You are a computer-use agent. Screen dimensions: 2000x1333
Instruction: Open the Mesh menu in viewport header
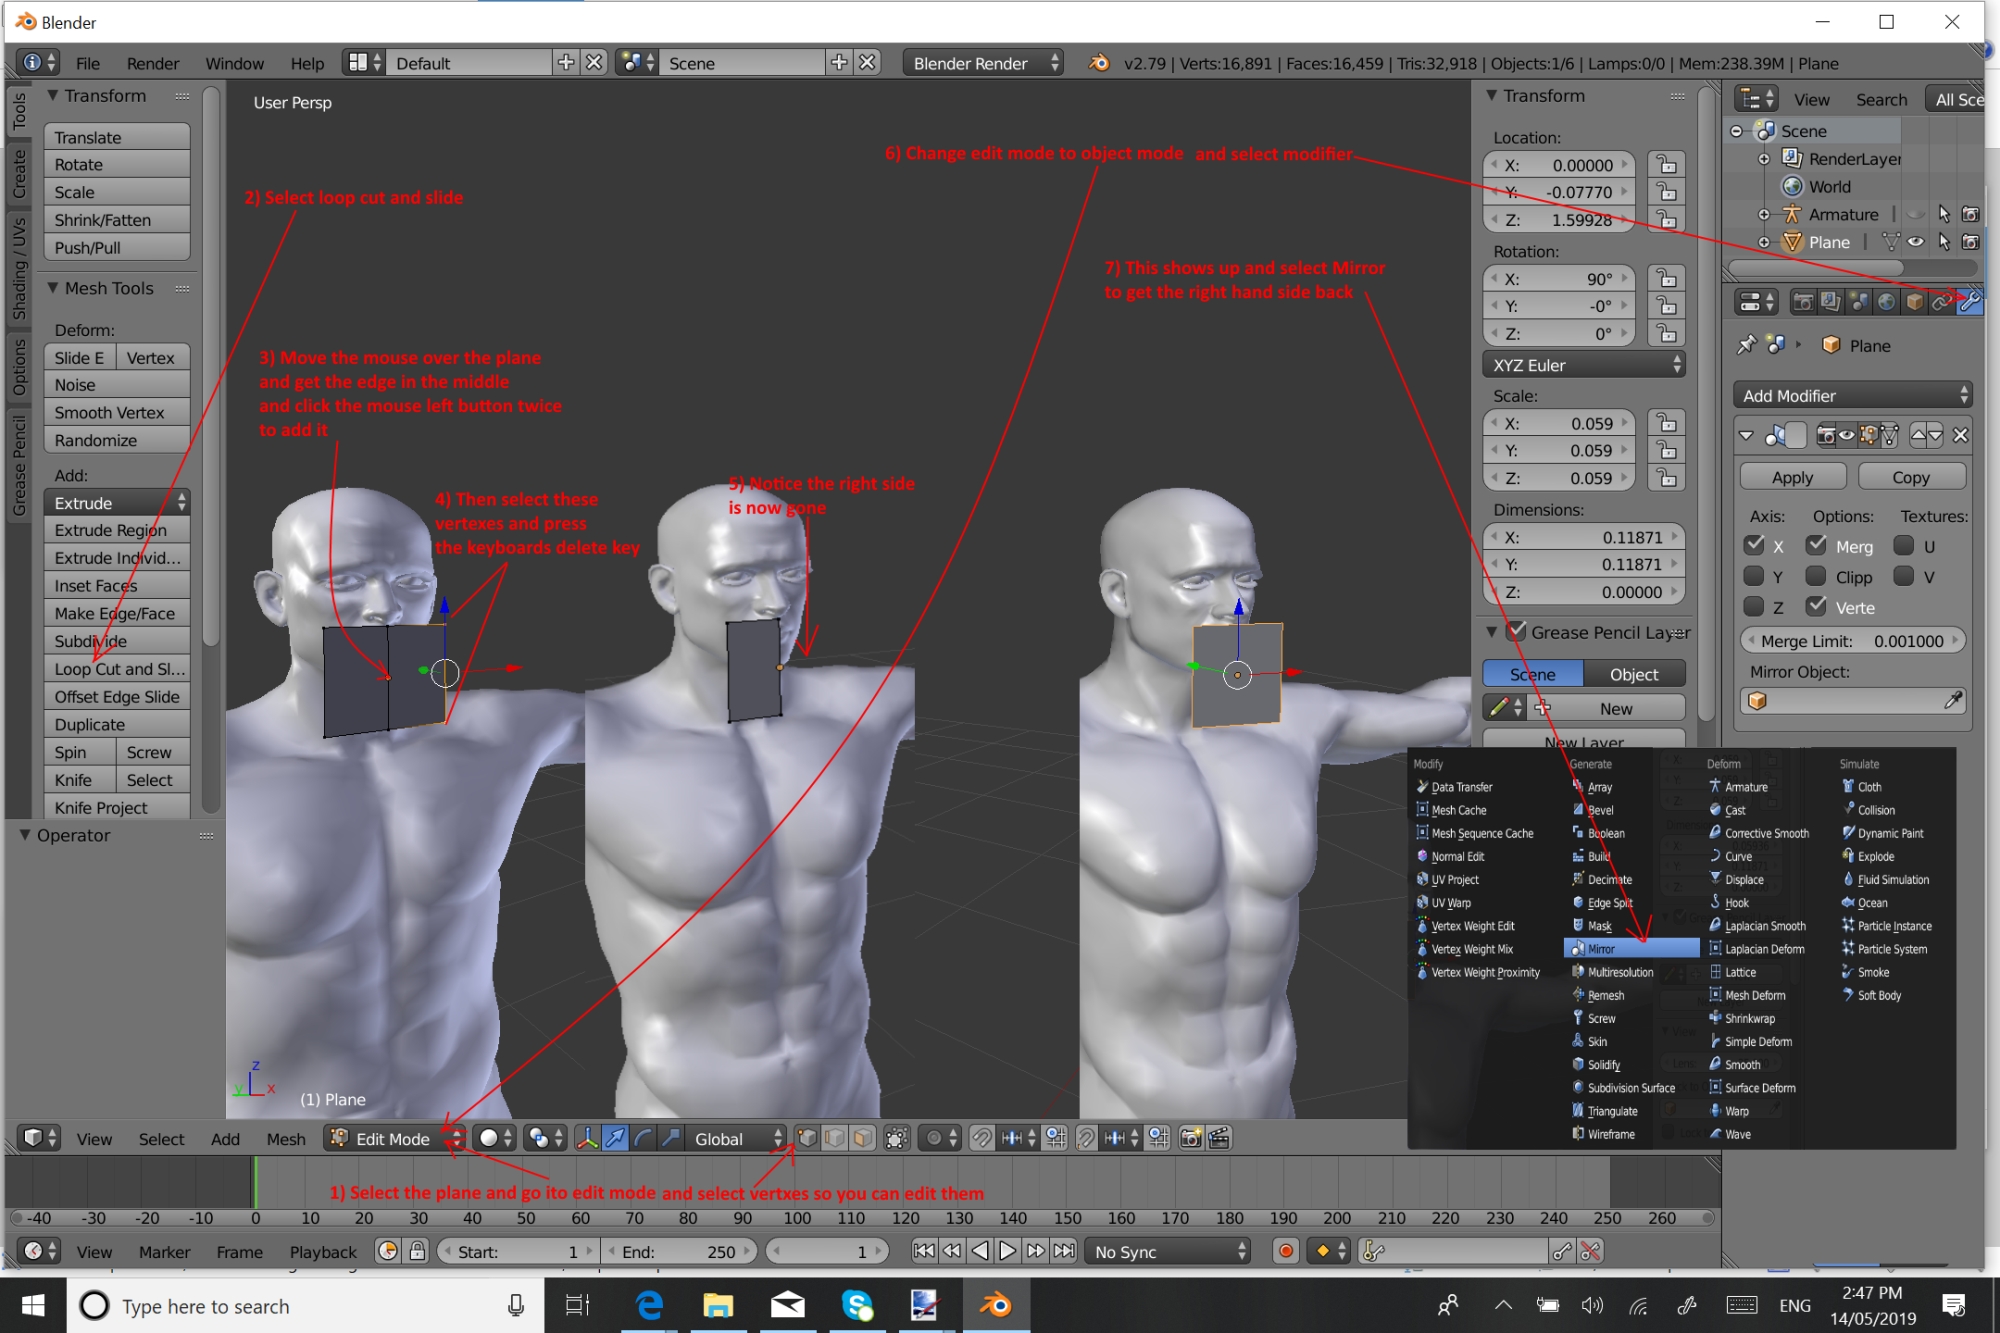click(x=286, y=1139)
